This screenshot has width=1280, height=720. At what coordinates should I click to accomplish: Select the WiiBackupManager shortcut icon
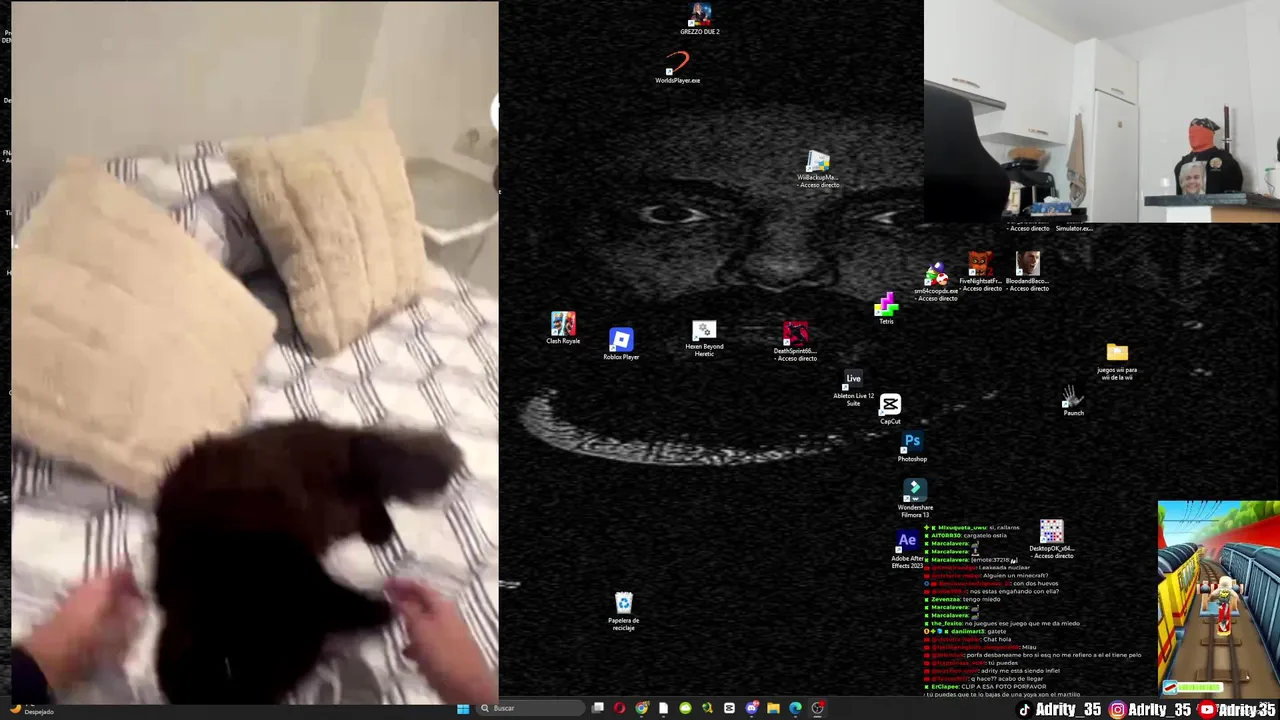(818, 169)
